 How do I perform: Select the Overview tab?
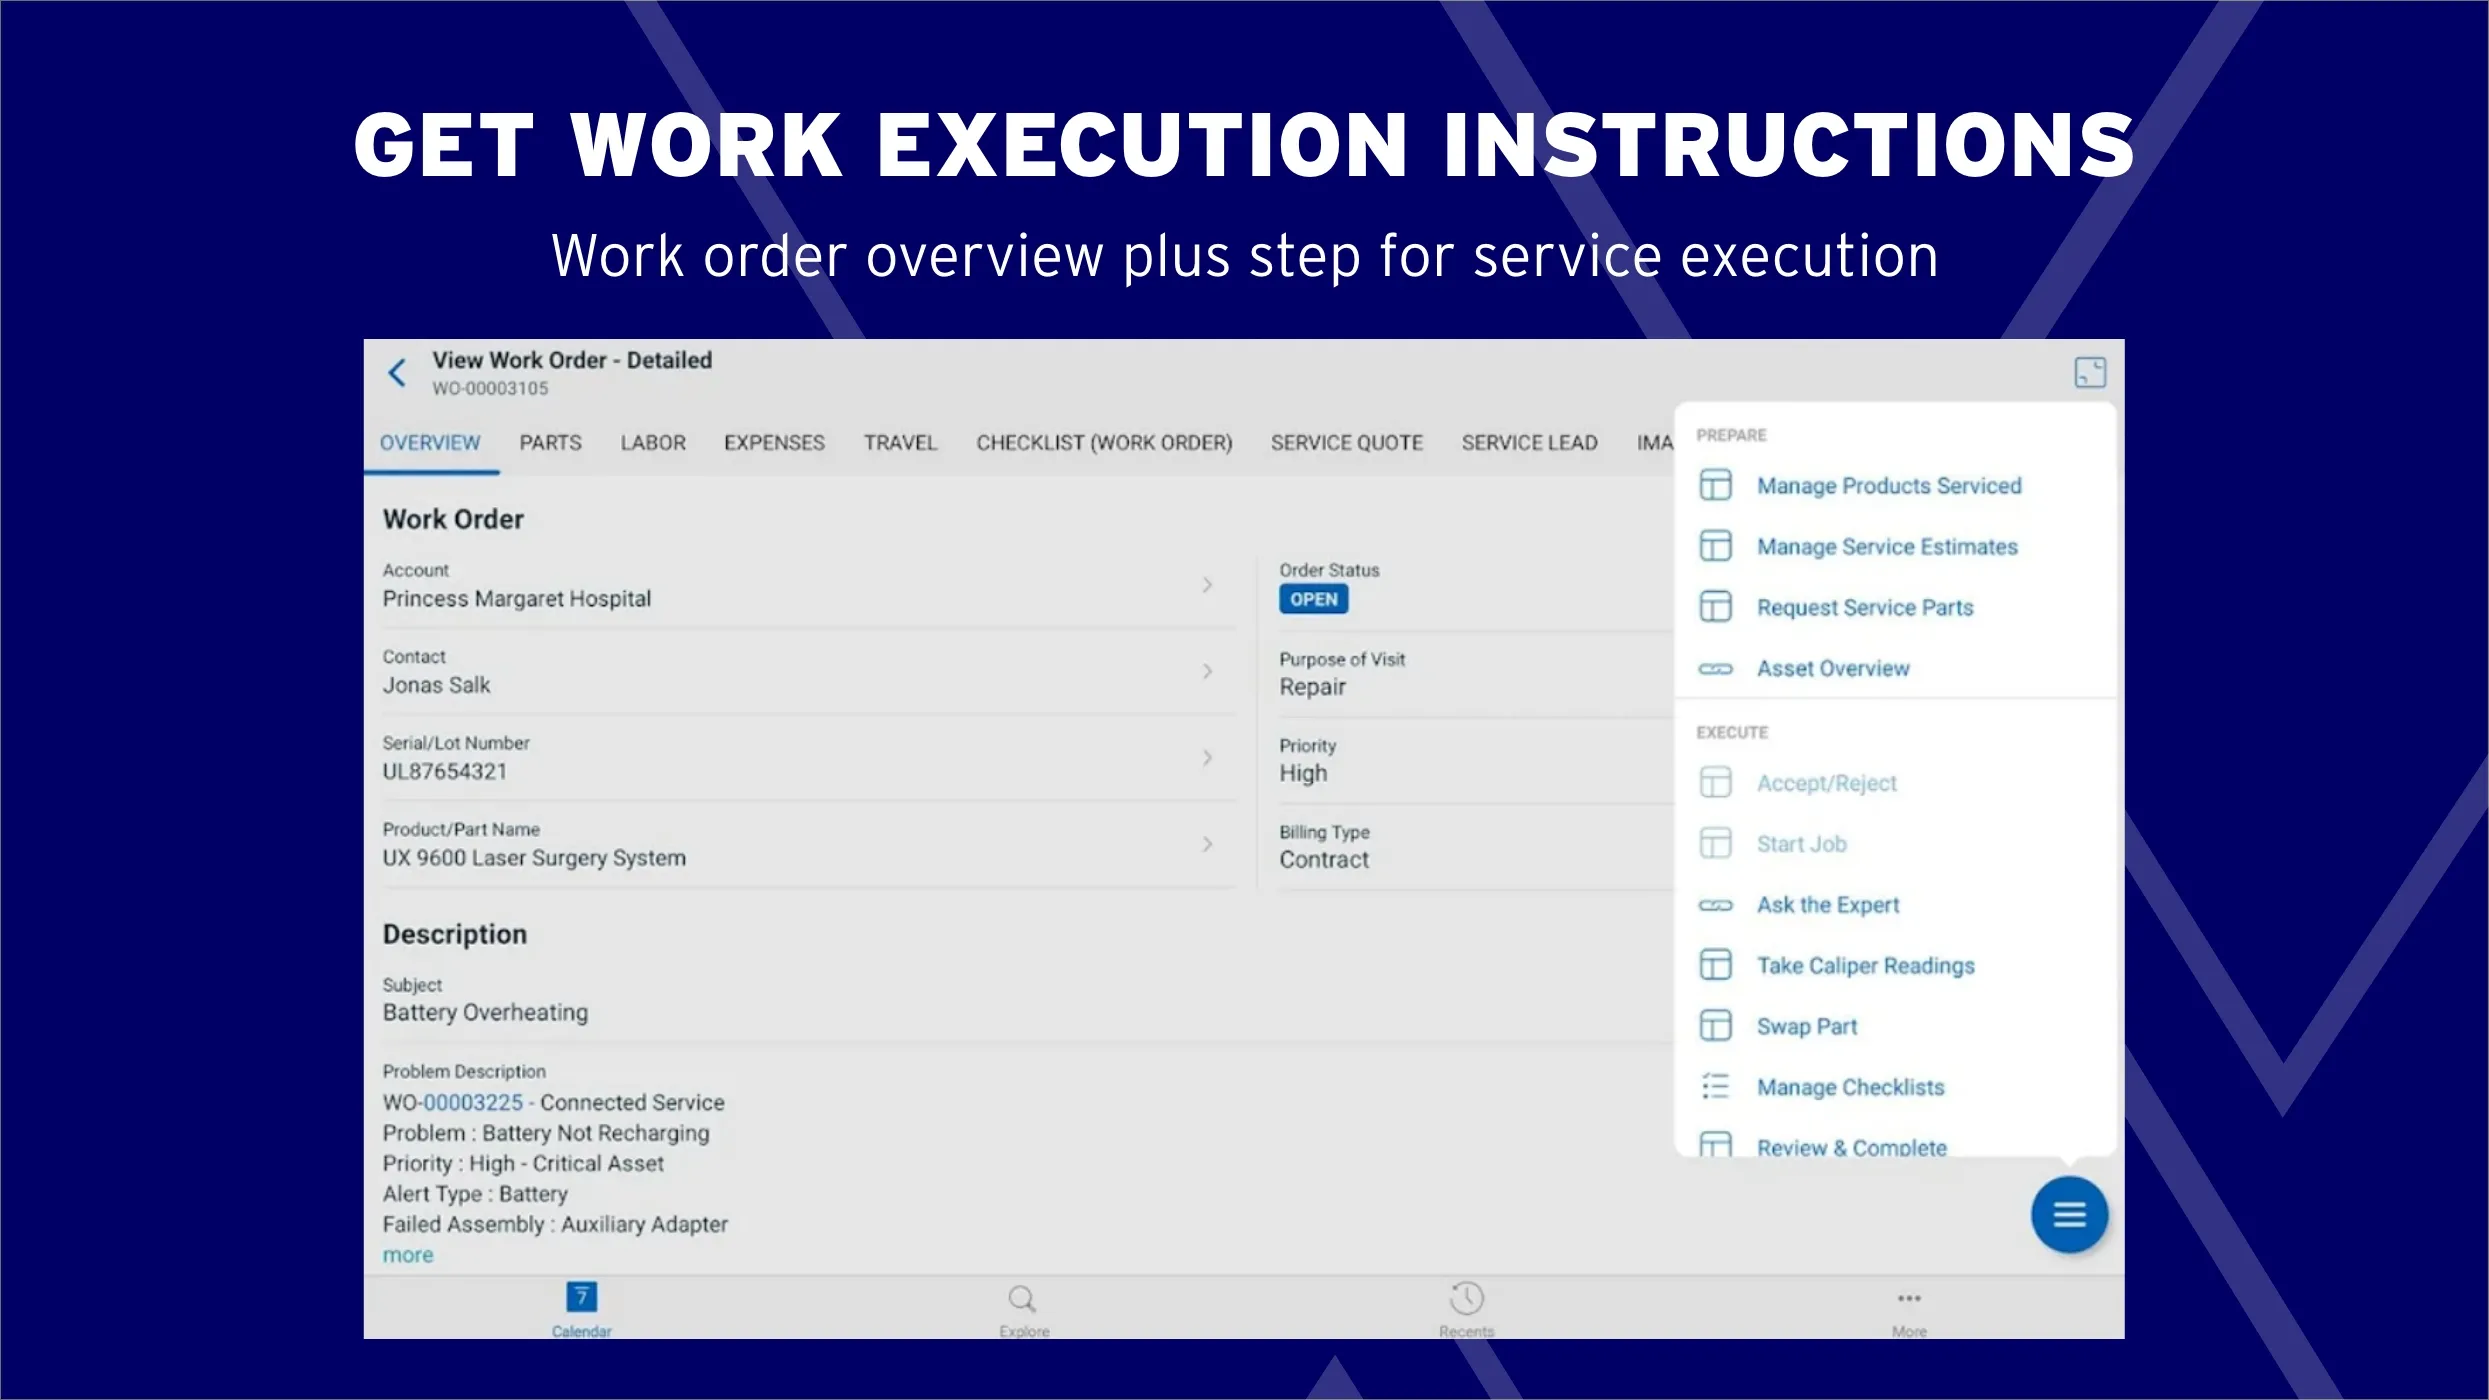point(430,443)
